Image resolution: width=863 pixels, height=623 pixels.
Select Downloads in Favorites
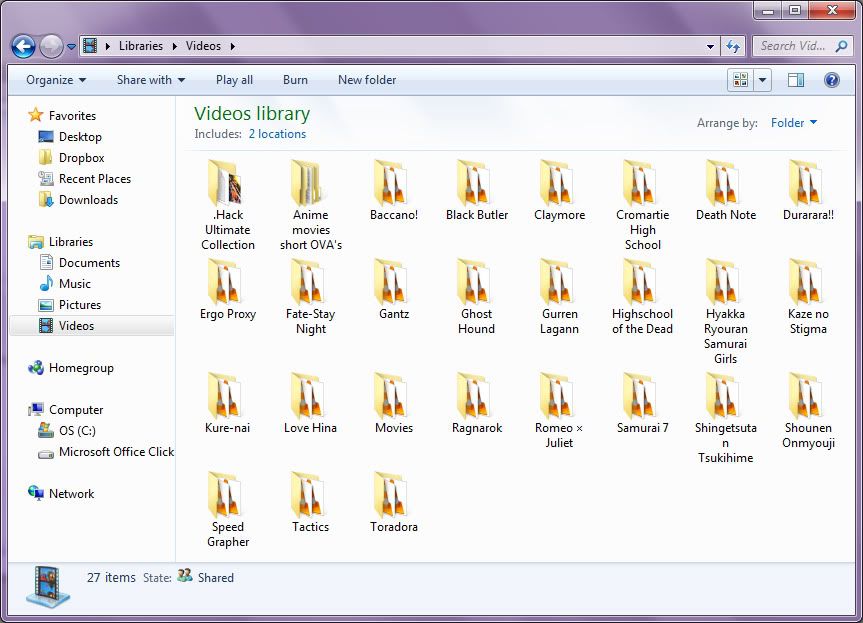pos(78,200)
